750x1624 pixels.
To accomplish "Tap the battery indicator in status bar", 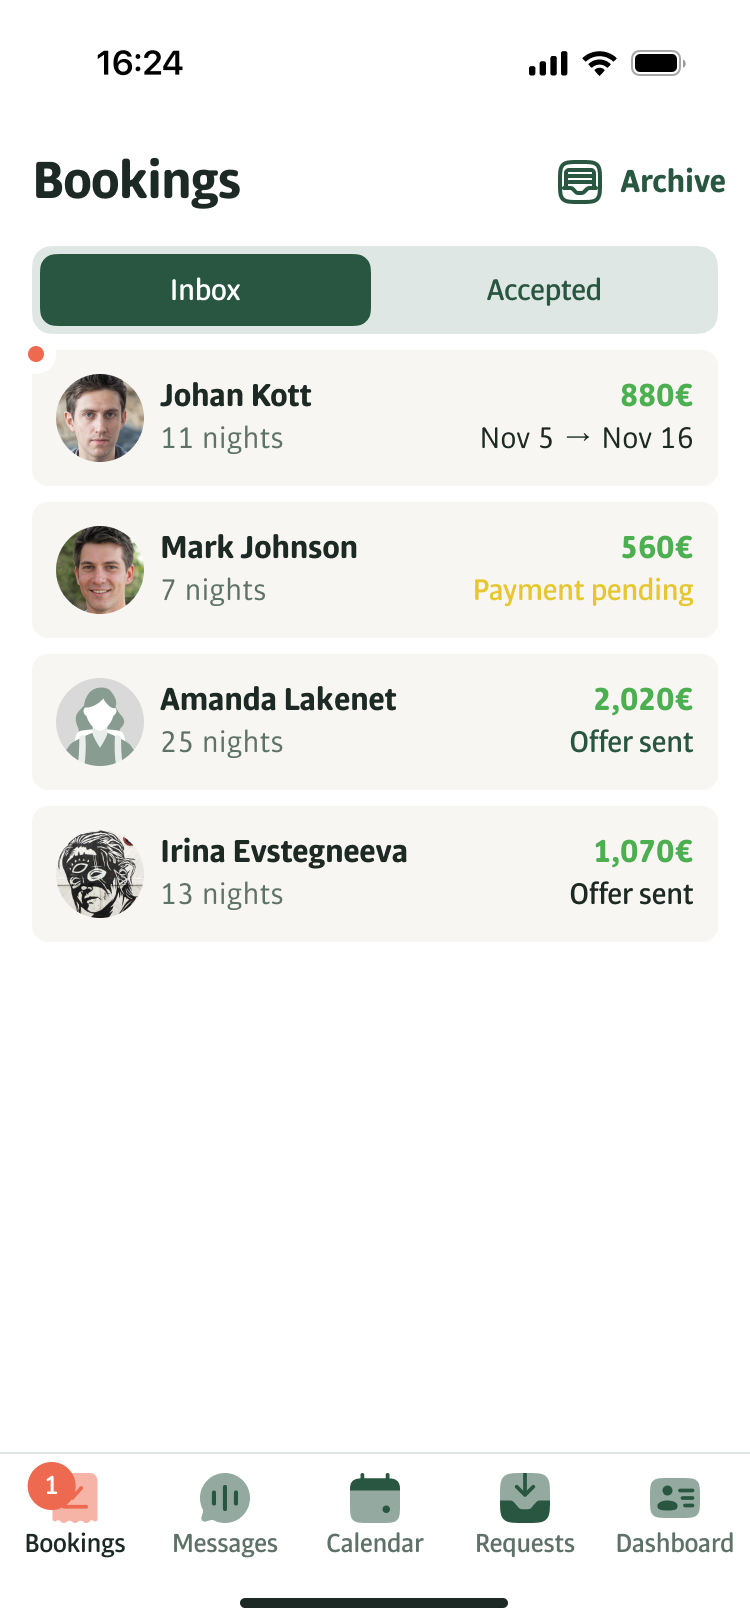I will [657, 64].
